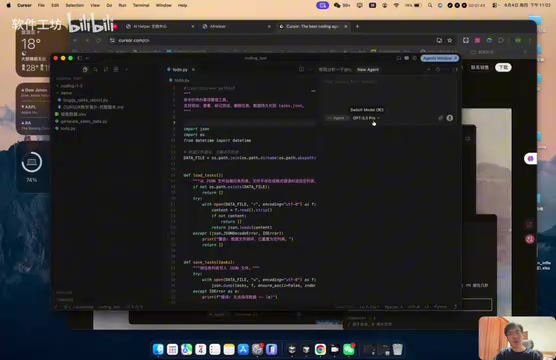Bookmark the page with the star icon
Image resolution: width=556 pixels, height=360 pixels.
tap(450, 40)
